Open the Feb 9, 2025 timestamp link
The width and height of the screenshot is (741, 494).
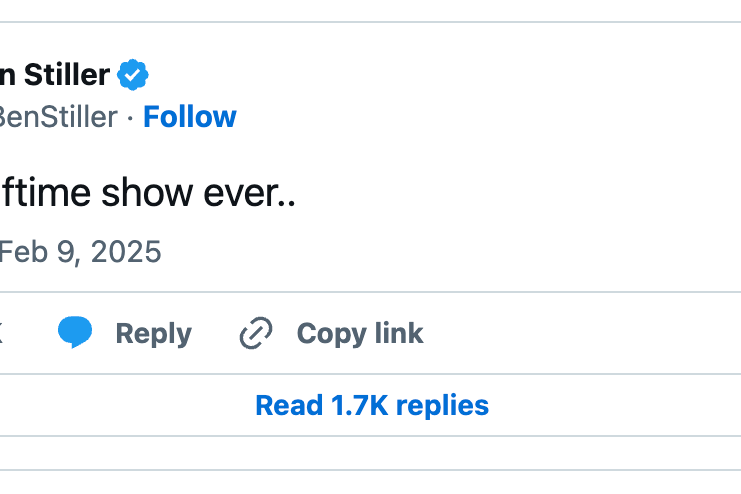[80, 251]
